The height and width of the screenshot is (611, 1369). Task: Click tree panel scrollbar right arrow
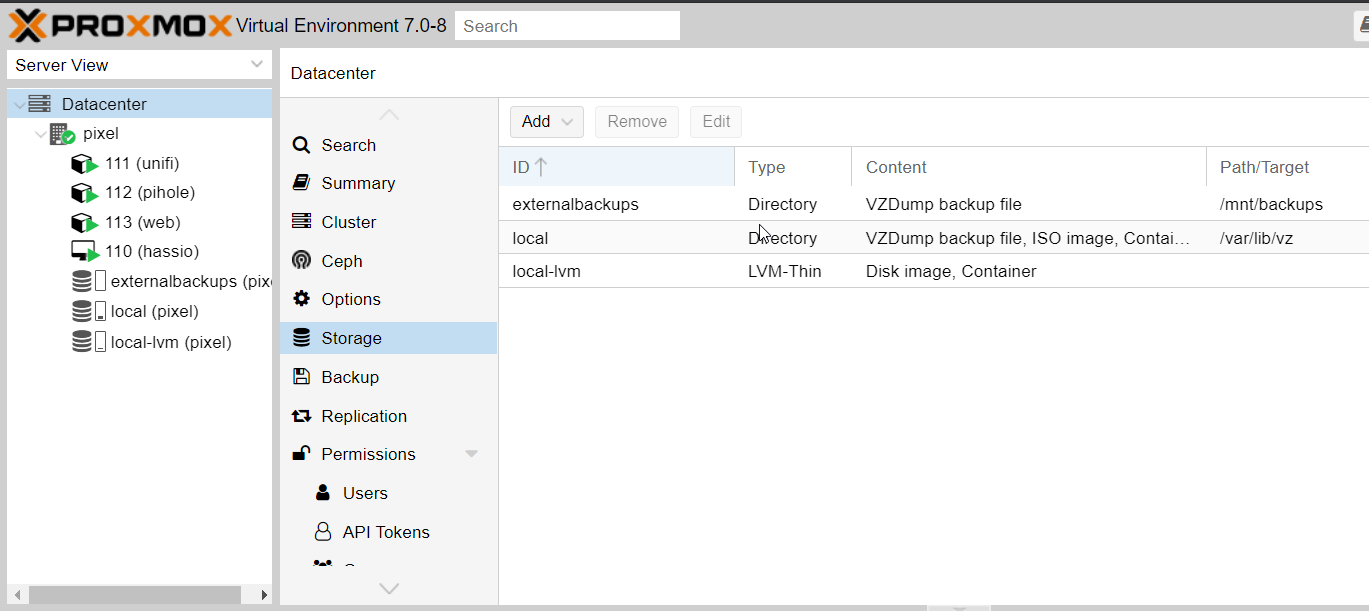pyautogui.click(x=264, y=595)
